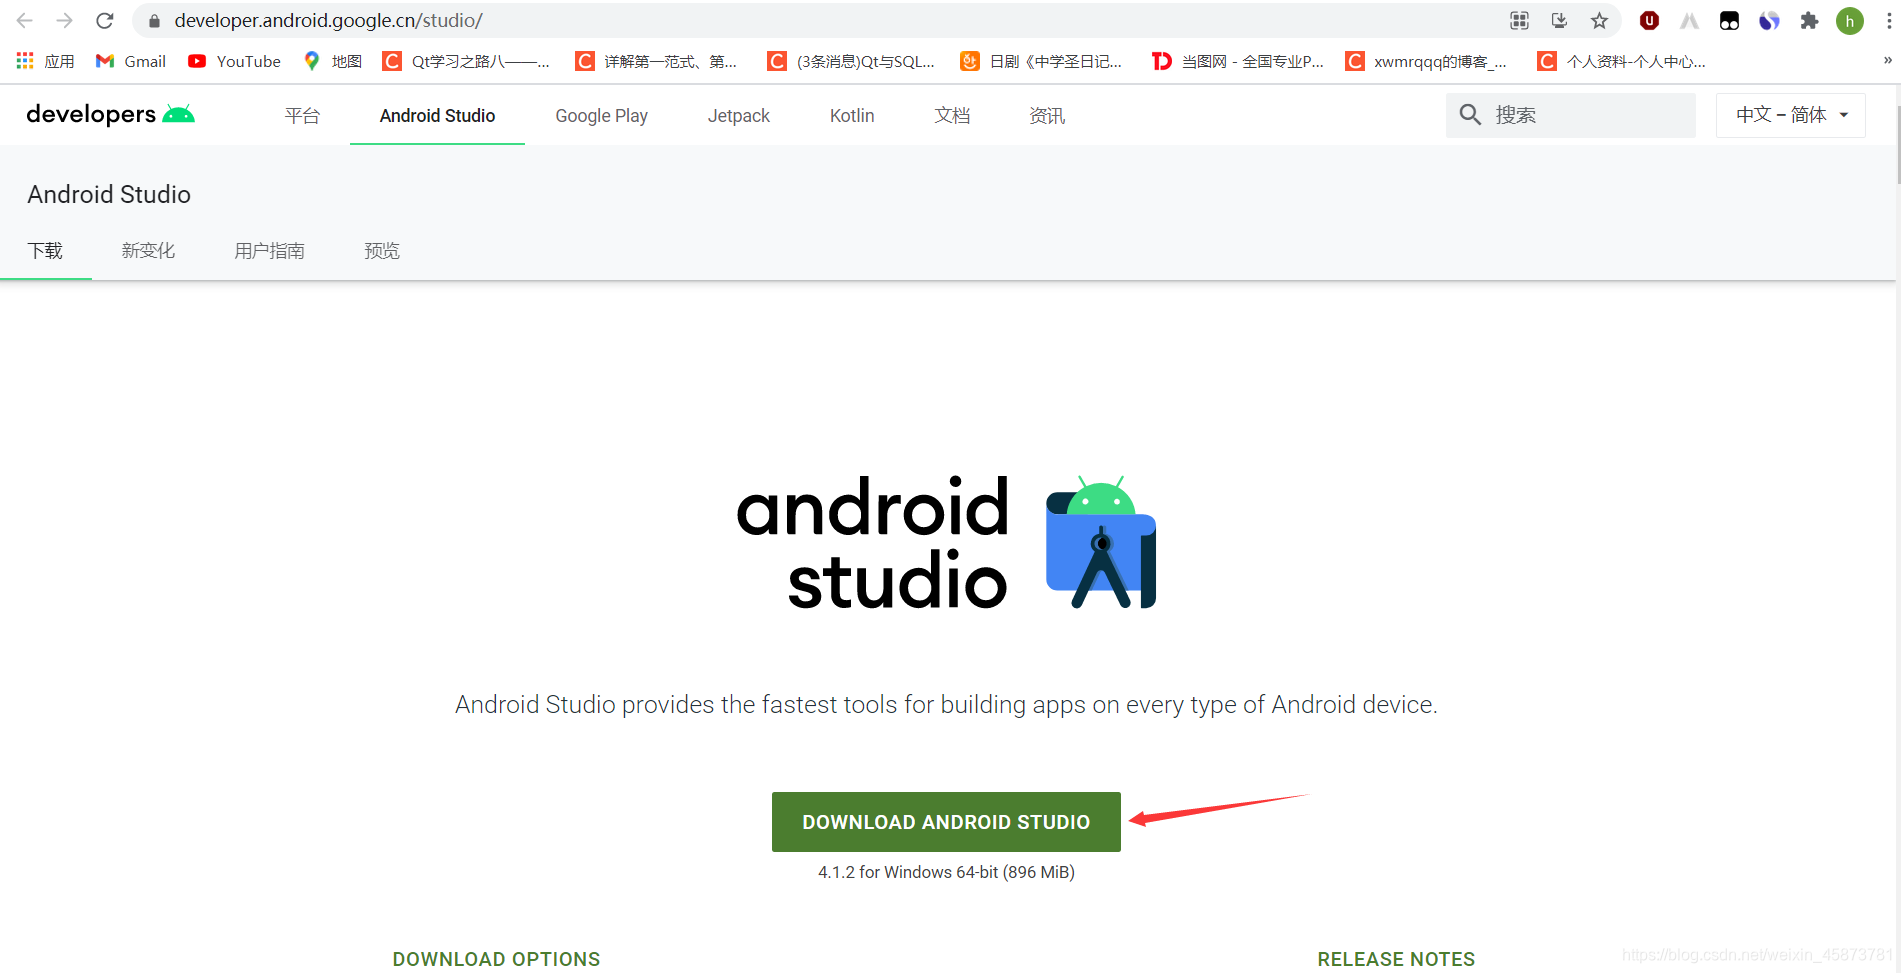This screenshot has height=973, width=1901.
Task: Click the Android Studio section heading link
Action: [x=109, y=194]
